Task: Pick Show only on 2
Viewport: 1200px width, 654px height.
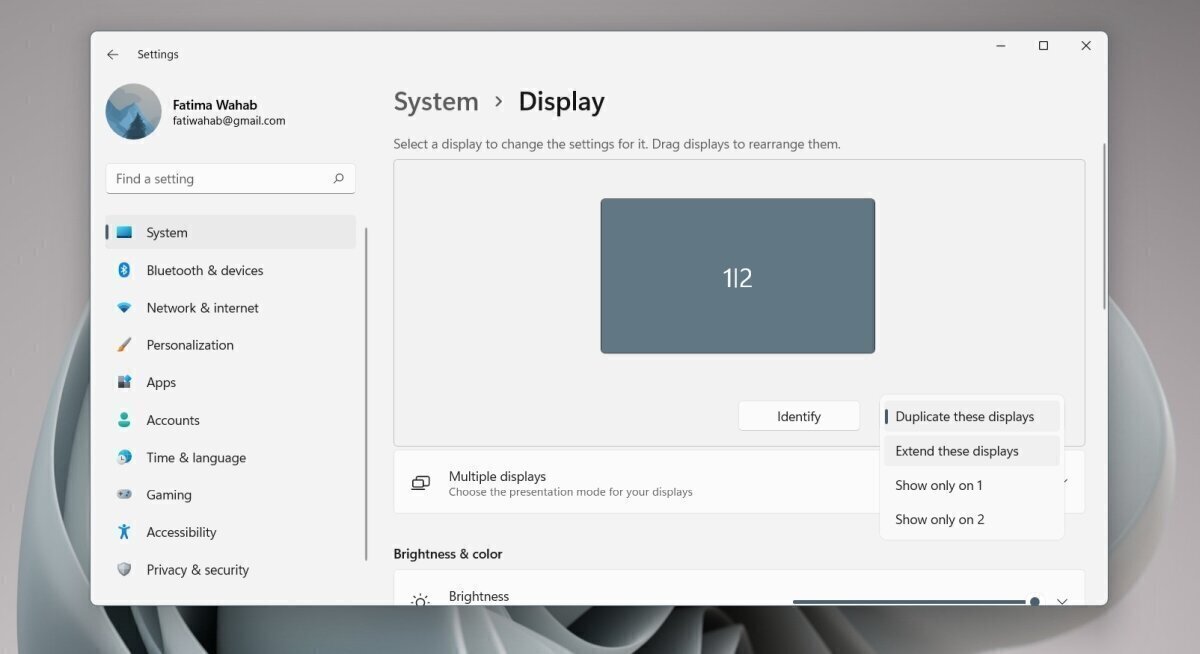Action: point(939,519)
